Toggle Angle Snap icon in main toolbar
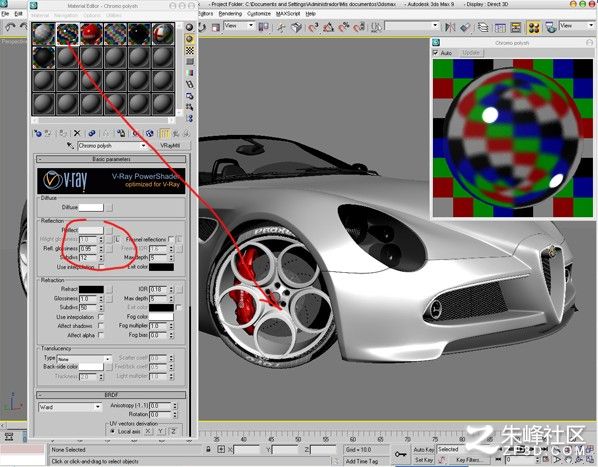Screen dimensions: 598x467 click(x=328, y=27)
